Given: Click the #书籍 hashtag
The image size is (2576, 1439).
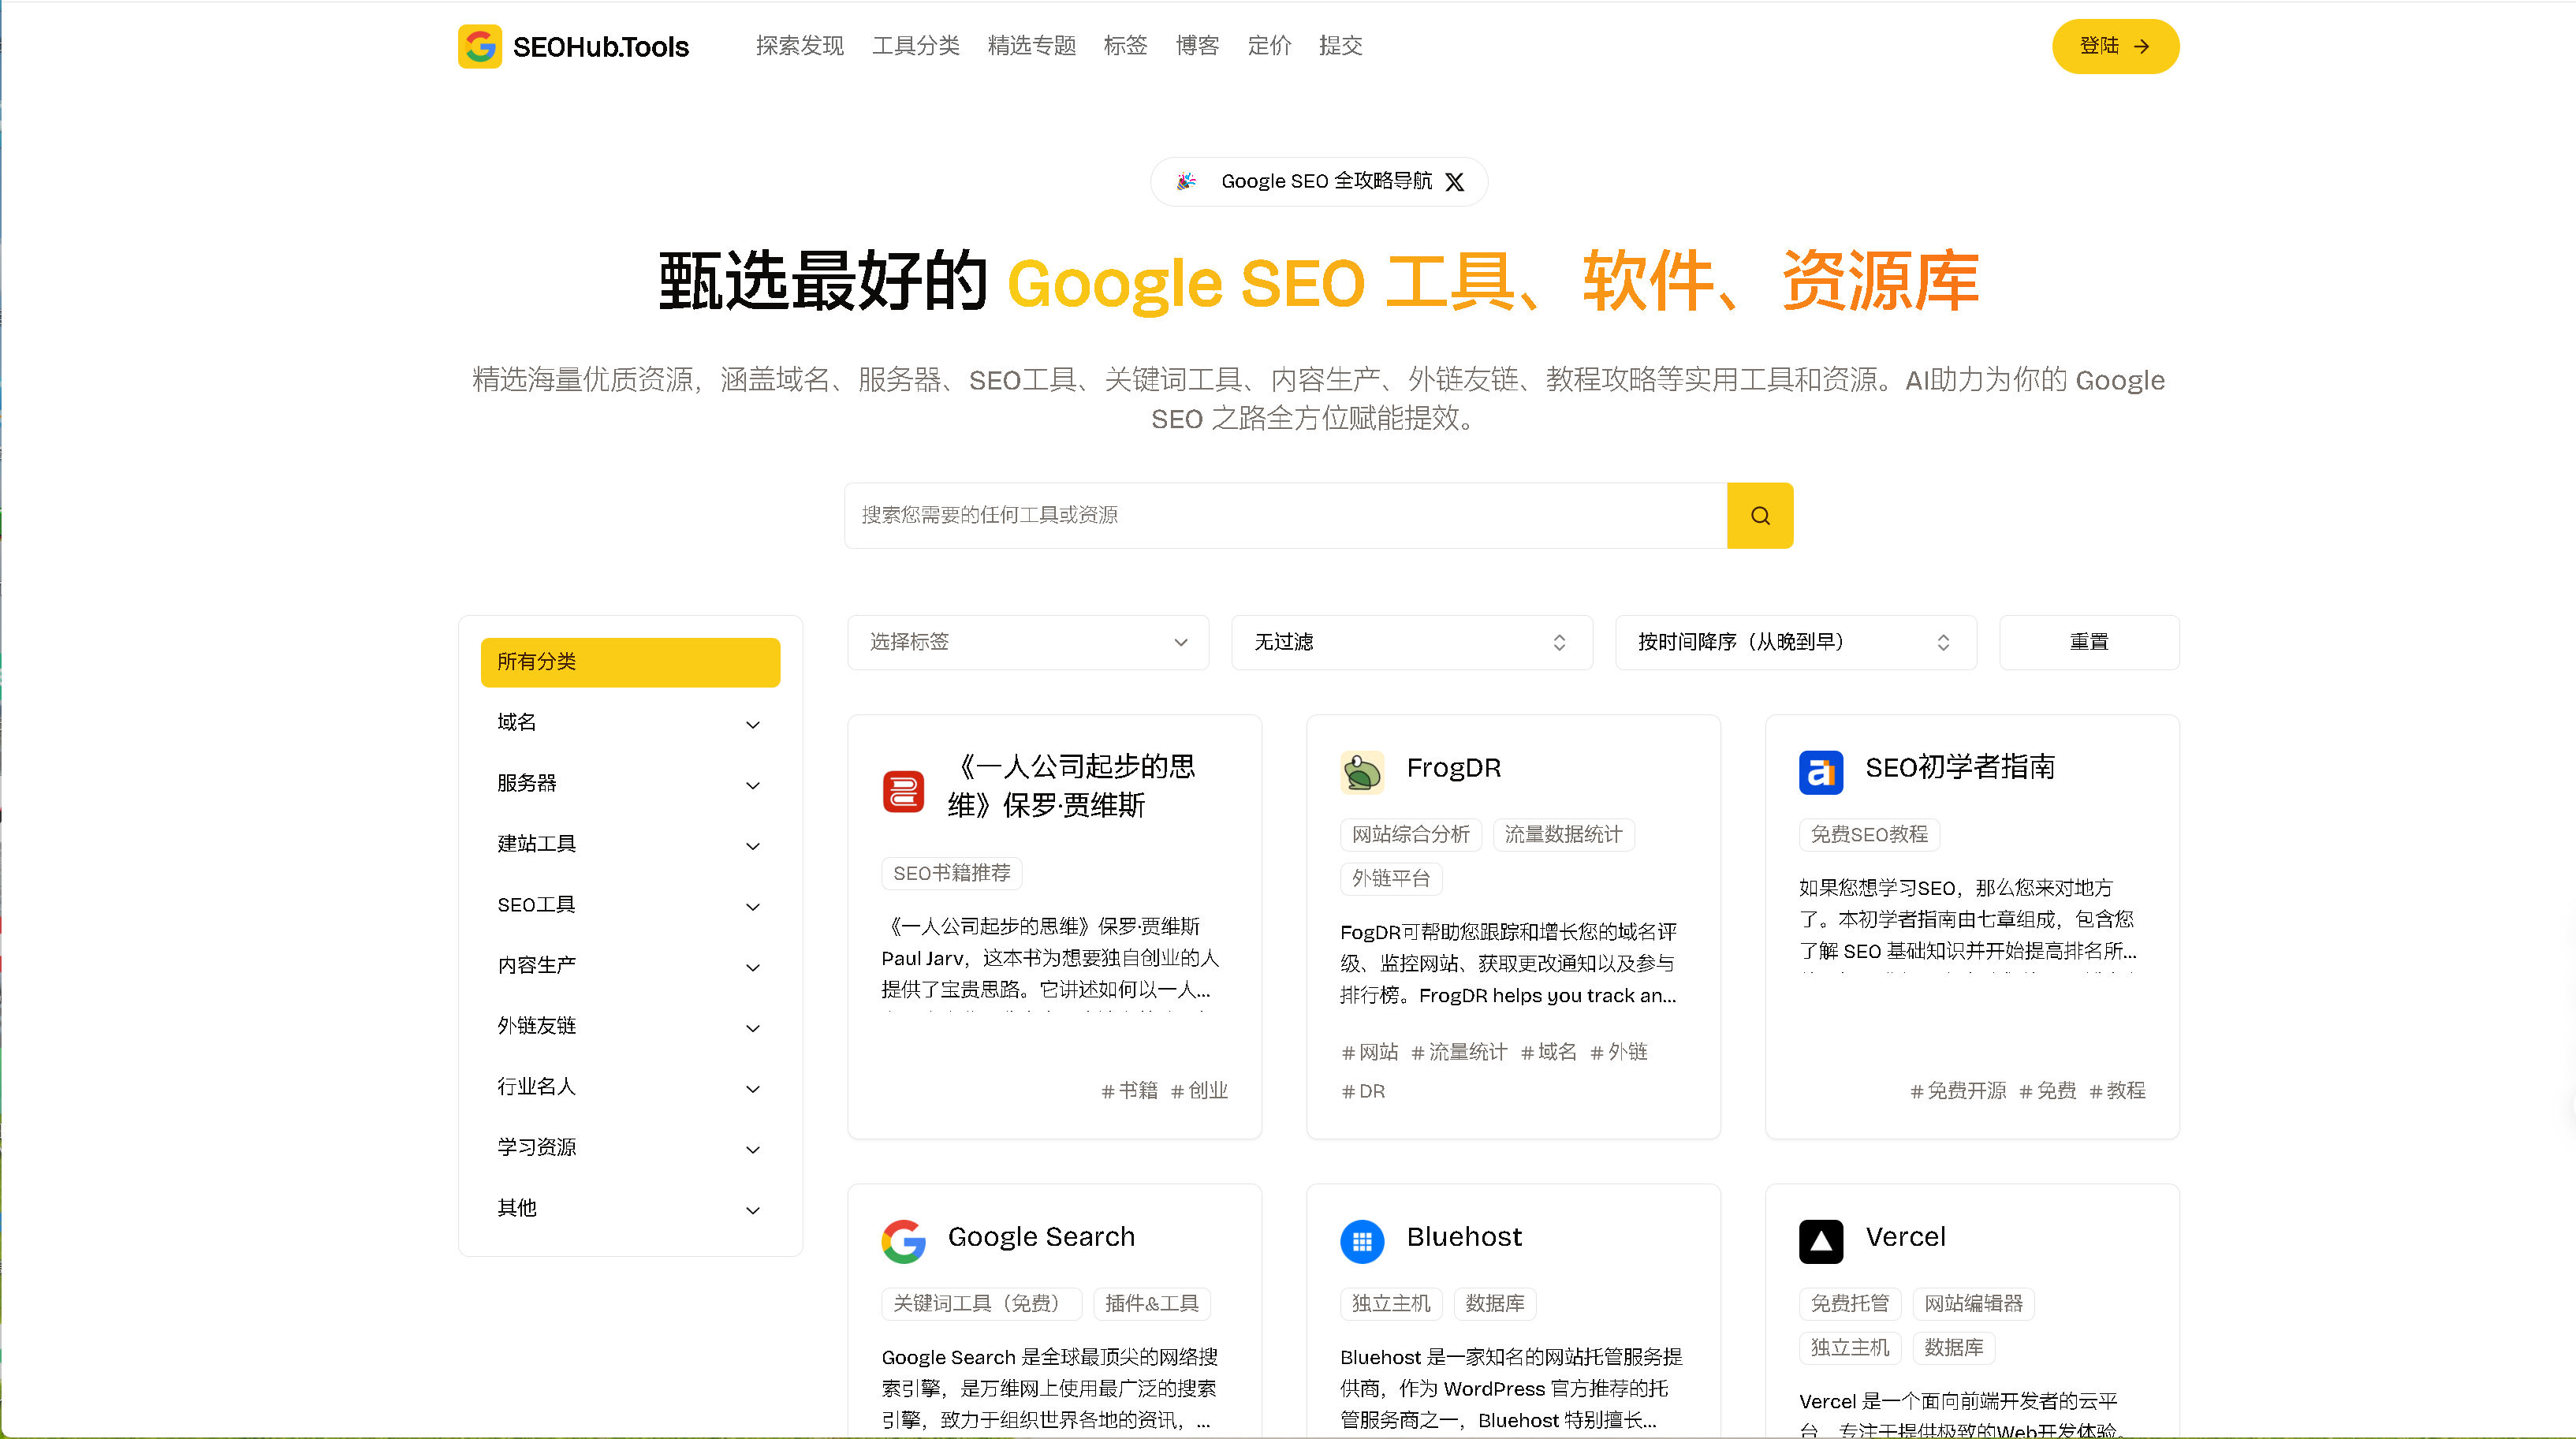Looking at the screenshot, I should tap(1129, 1090).
